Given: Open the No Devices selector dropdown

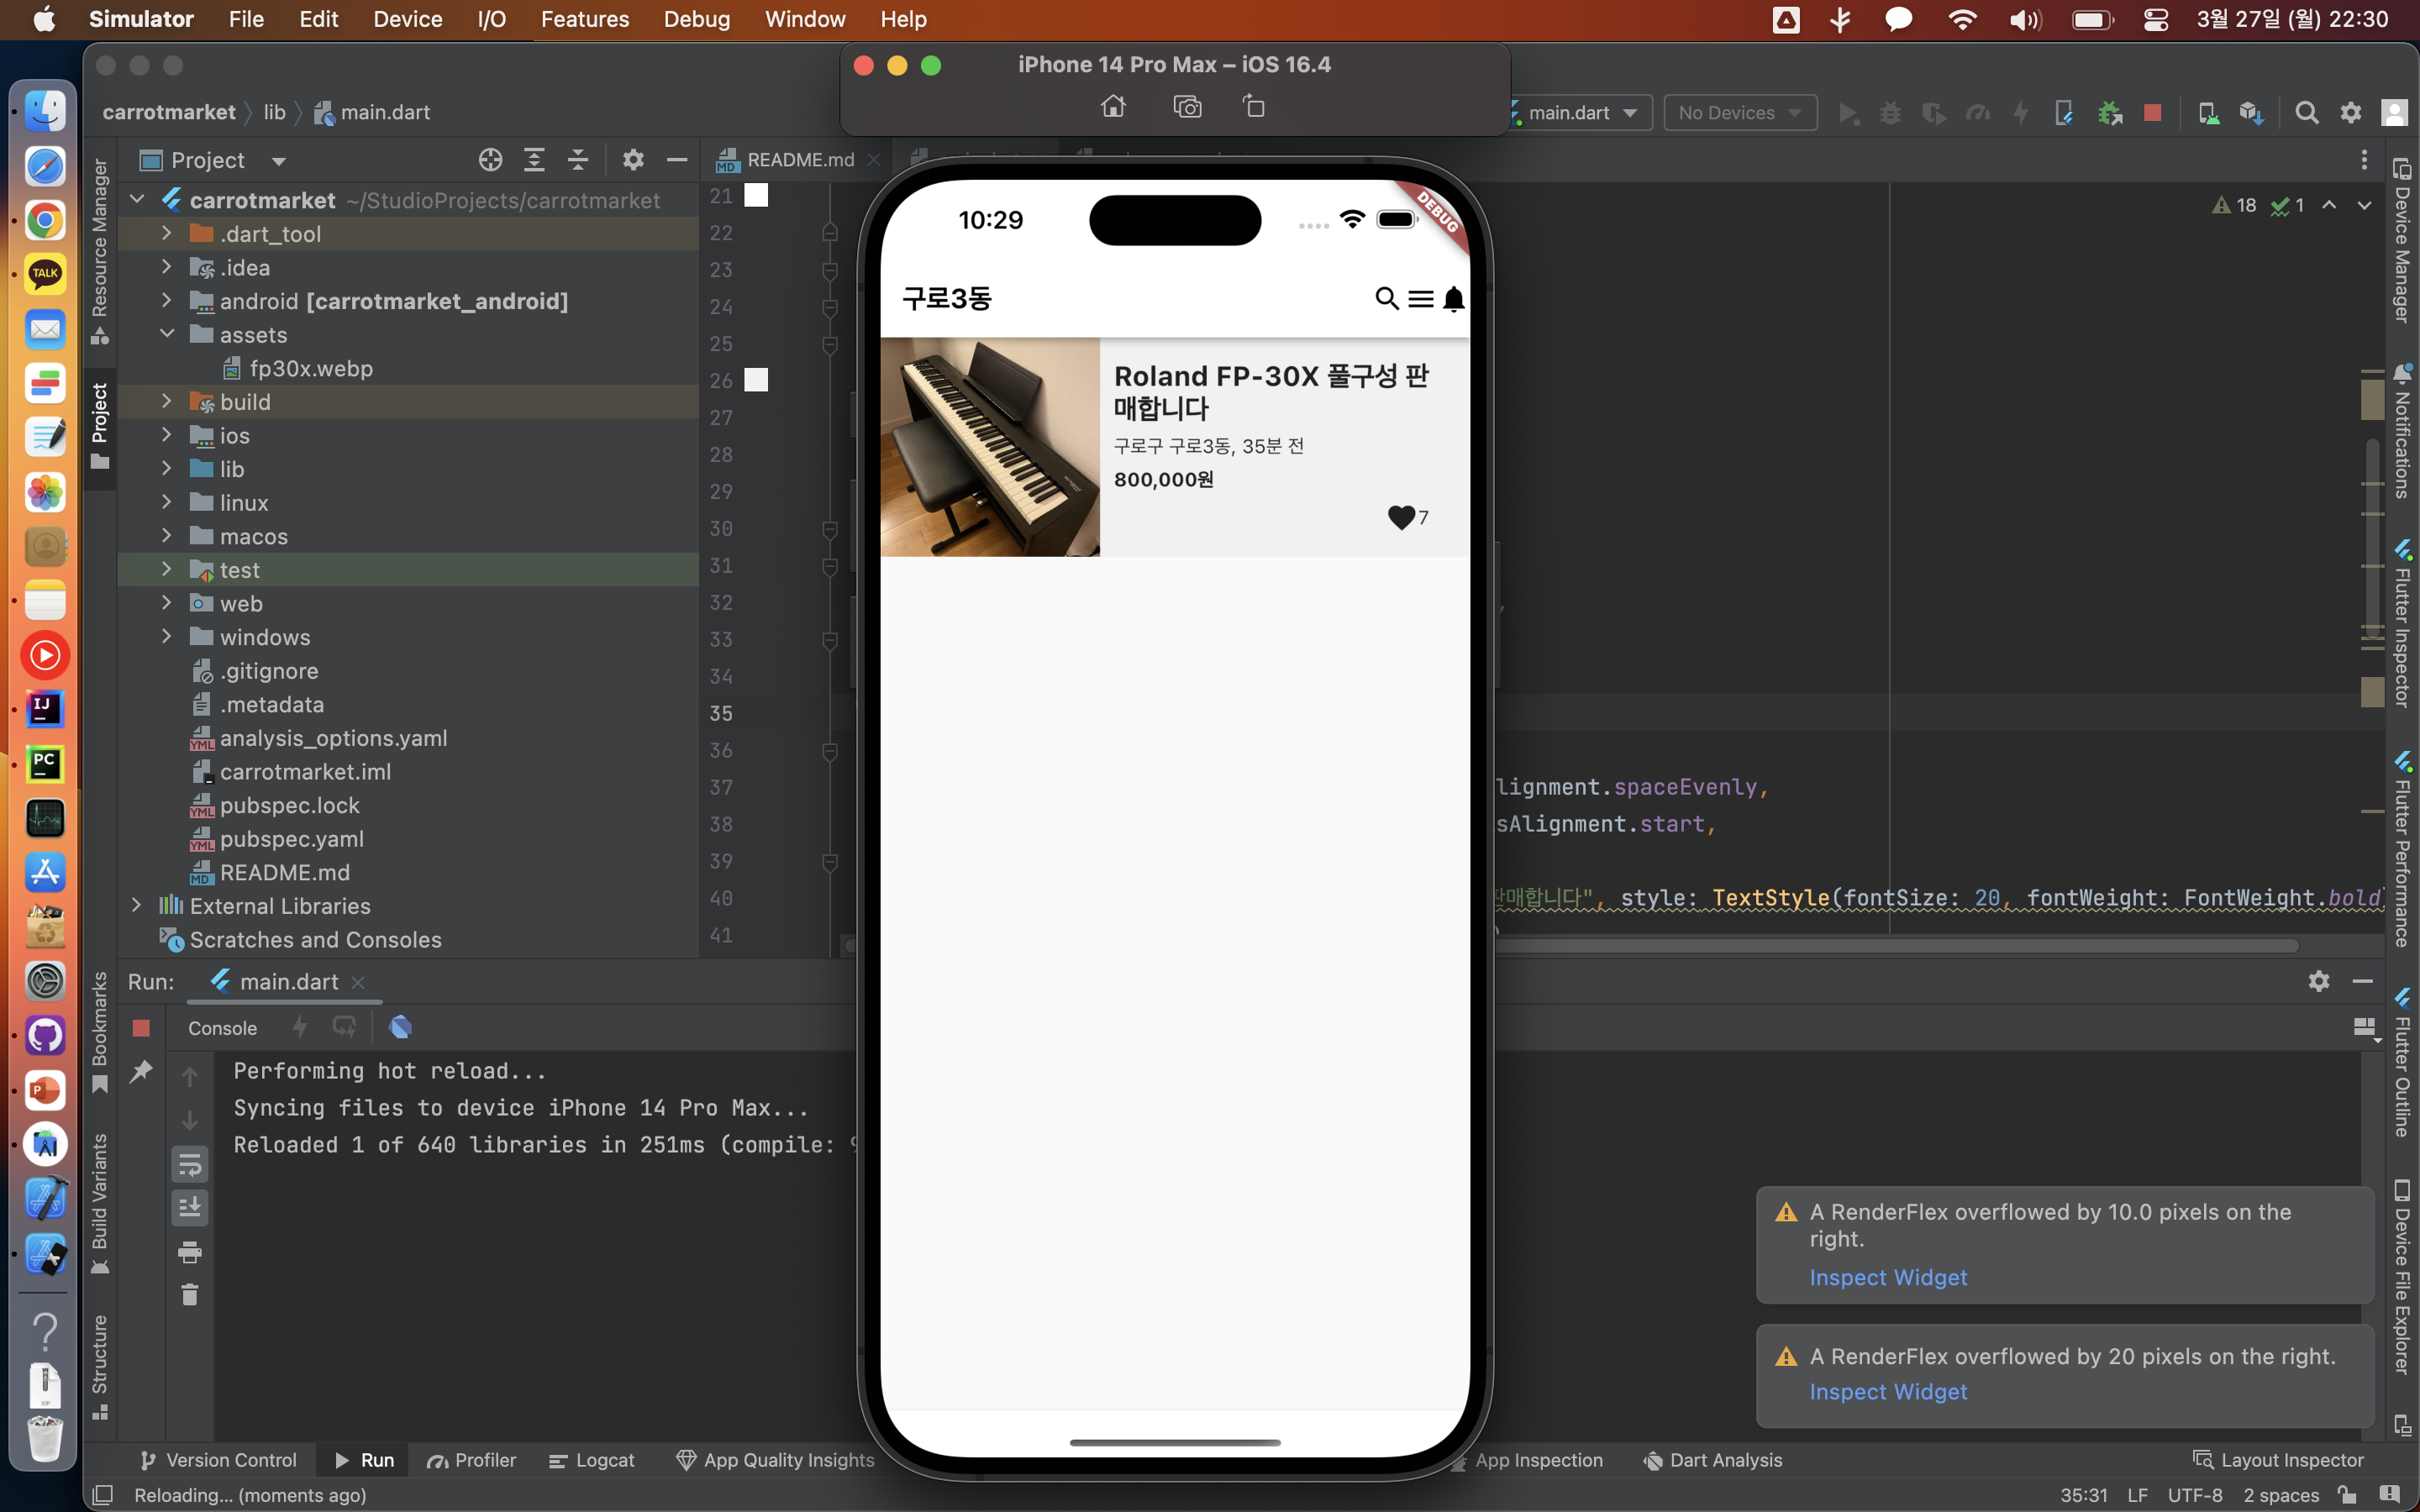Looking at the screenshot, I should (1741, 113).
